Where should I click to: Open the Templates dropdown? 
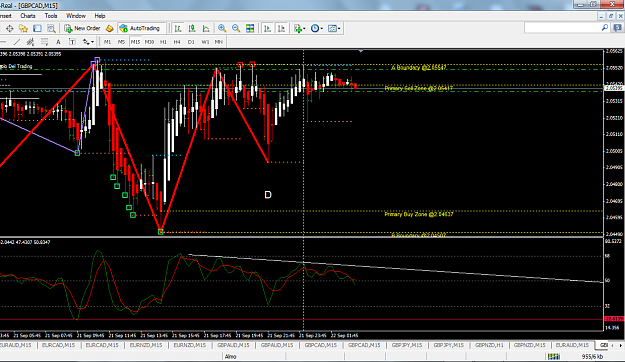[x=334, y=28]
